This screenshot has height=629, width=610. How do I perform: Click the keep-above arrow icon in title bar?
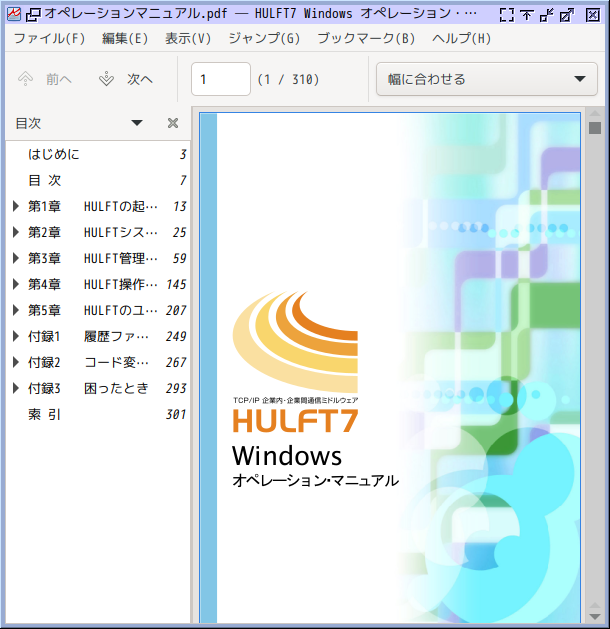527,15
